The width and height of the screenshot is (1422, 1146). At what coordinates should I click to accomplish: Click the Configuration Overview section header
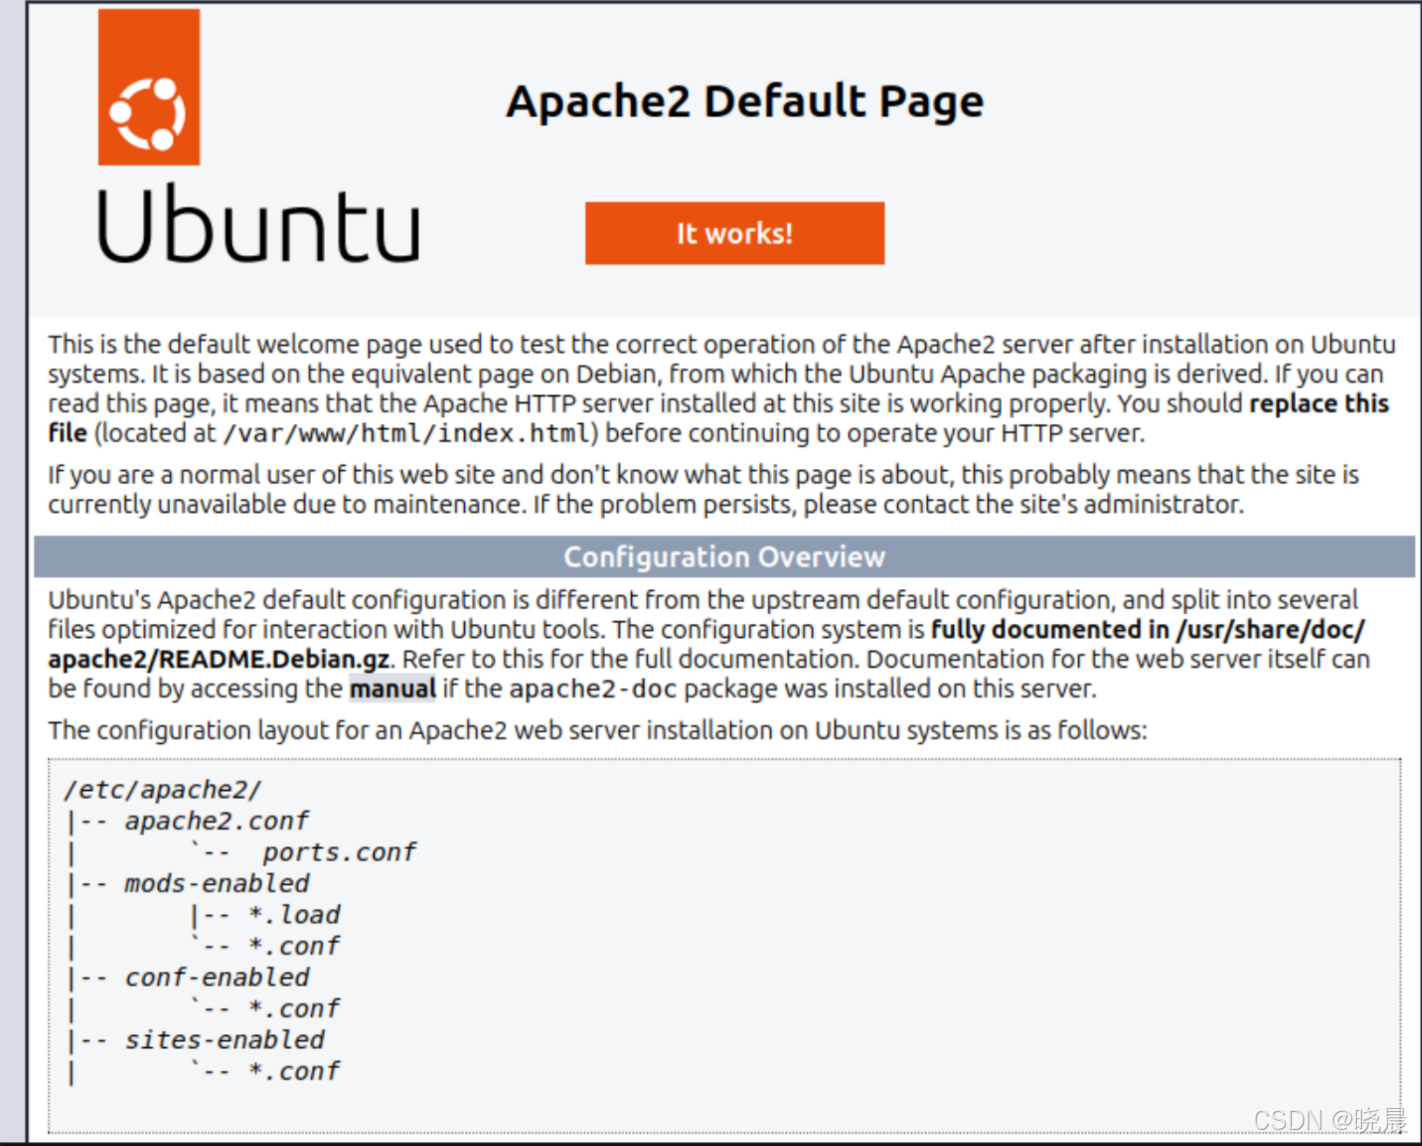click(725, 557)
